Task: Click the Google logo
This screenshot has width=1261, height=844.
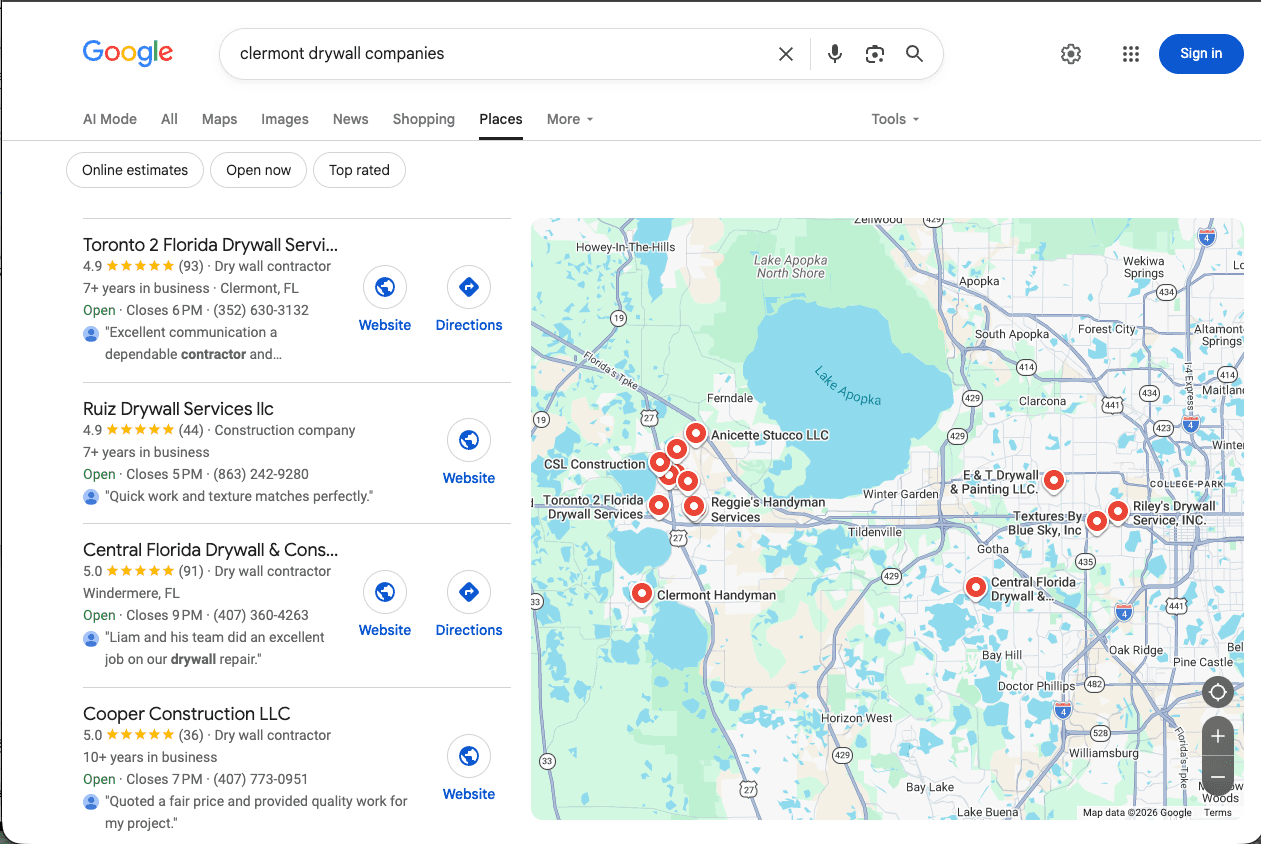Action: point(128,53)
